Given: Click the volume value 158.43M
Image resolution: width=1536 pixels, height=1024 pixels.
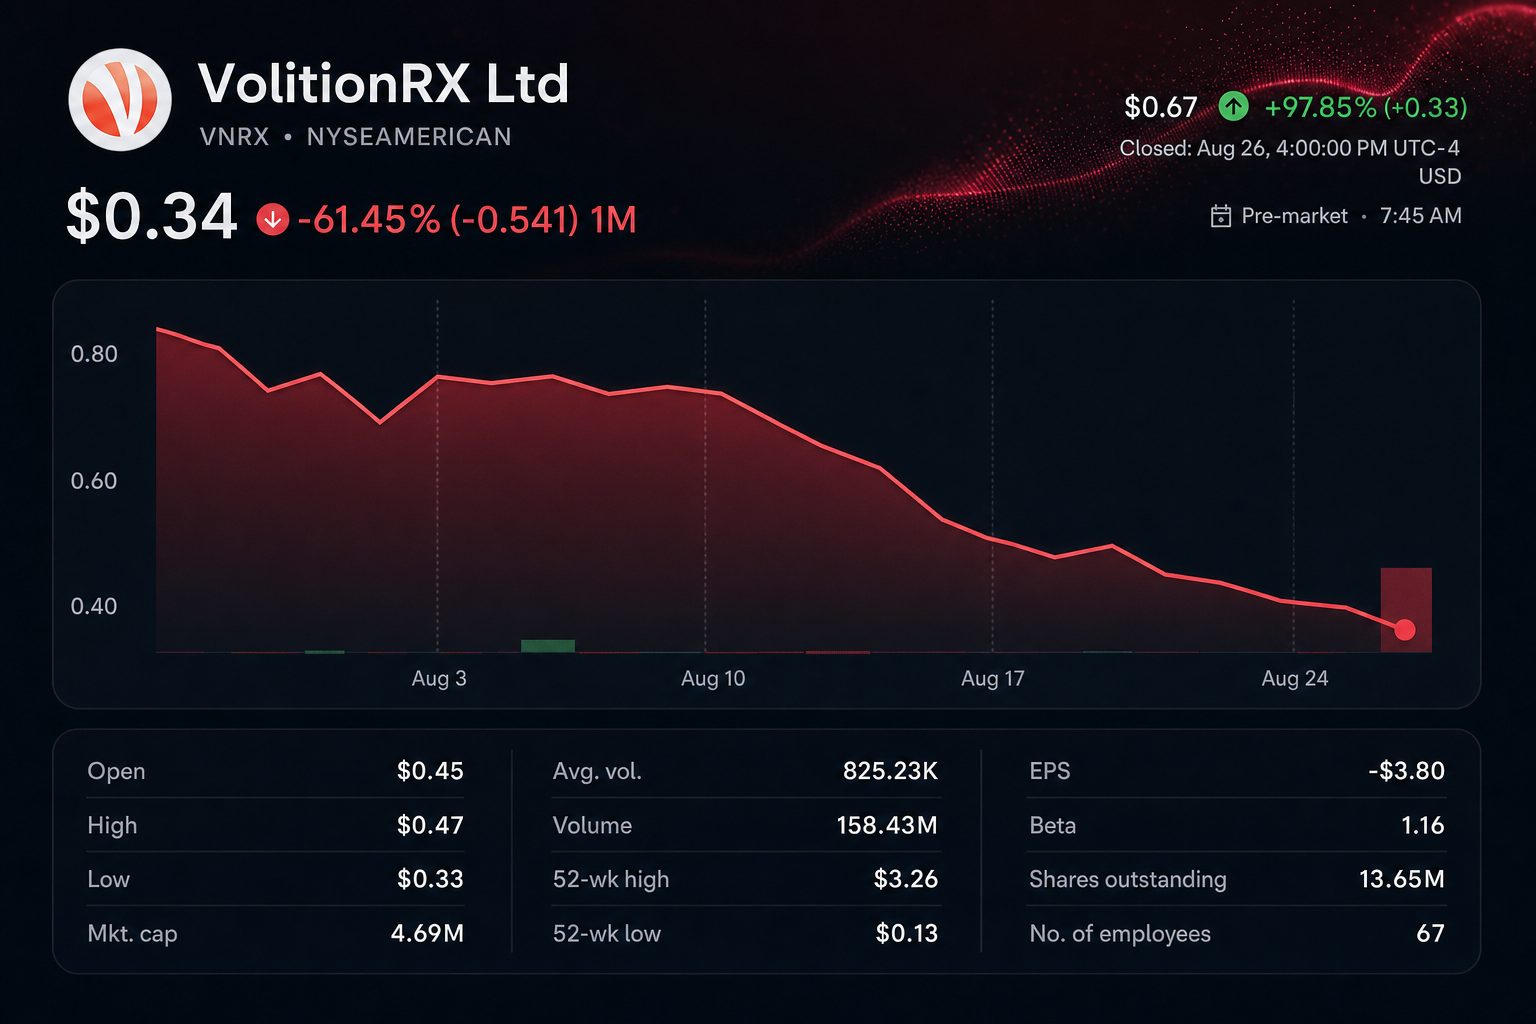Looking at the screenshot, I should [x=887, y=825].
